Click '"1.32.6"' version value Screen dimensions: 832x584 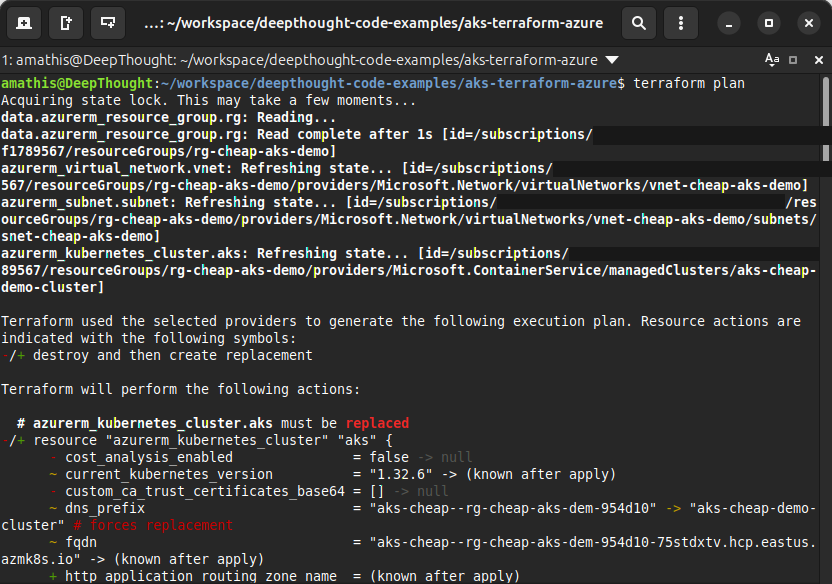tap(401, 474)
